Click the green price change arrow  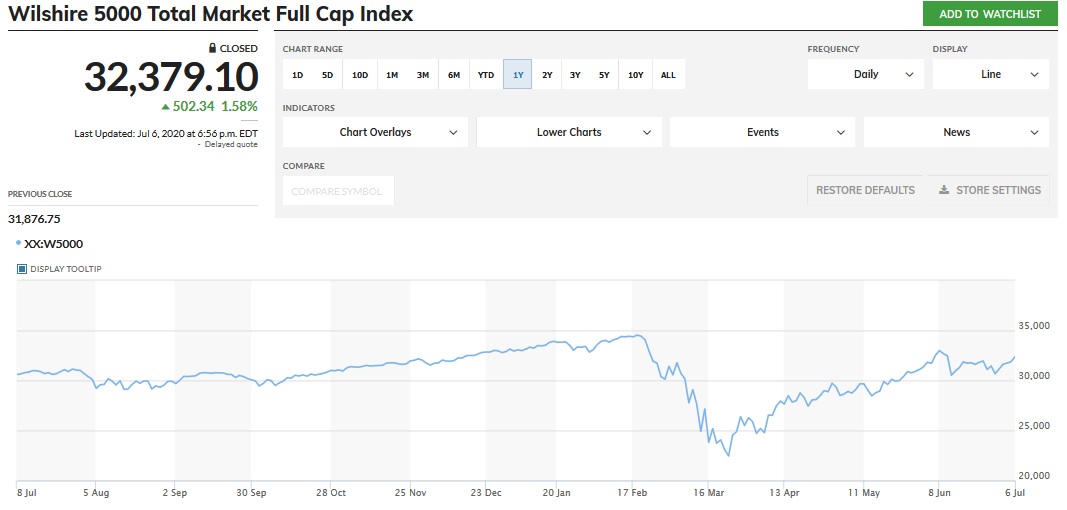coord(166,106)
